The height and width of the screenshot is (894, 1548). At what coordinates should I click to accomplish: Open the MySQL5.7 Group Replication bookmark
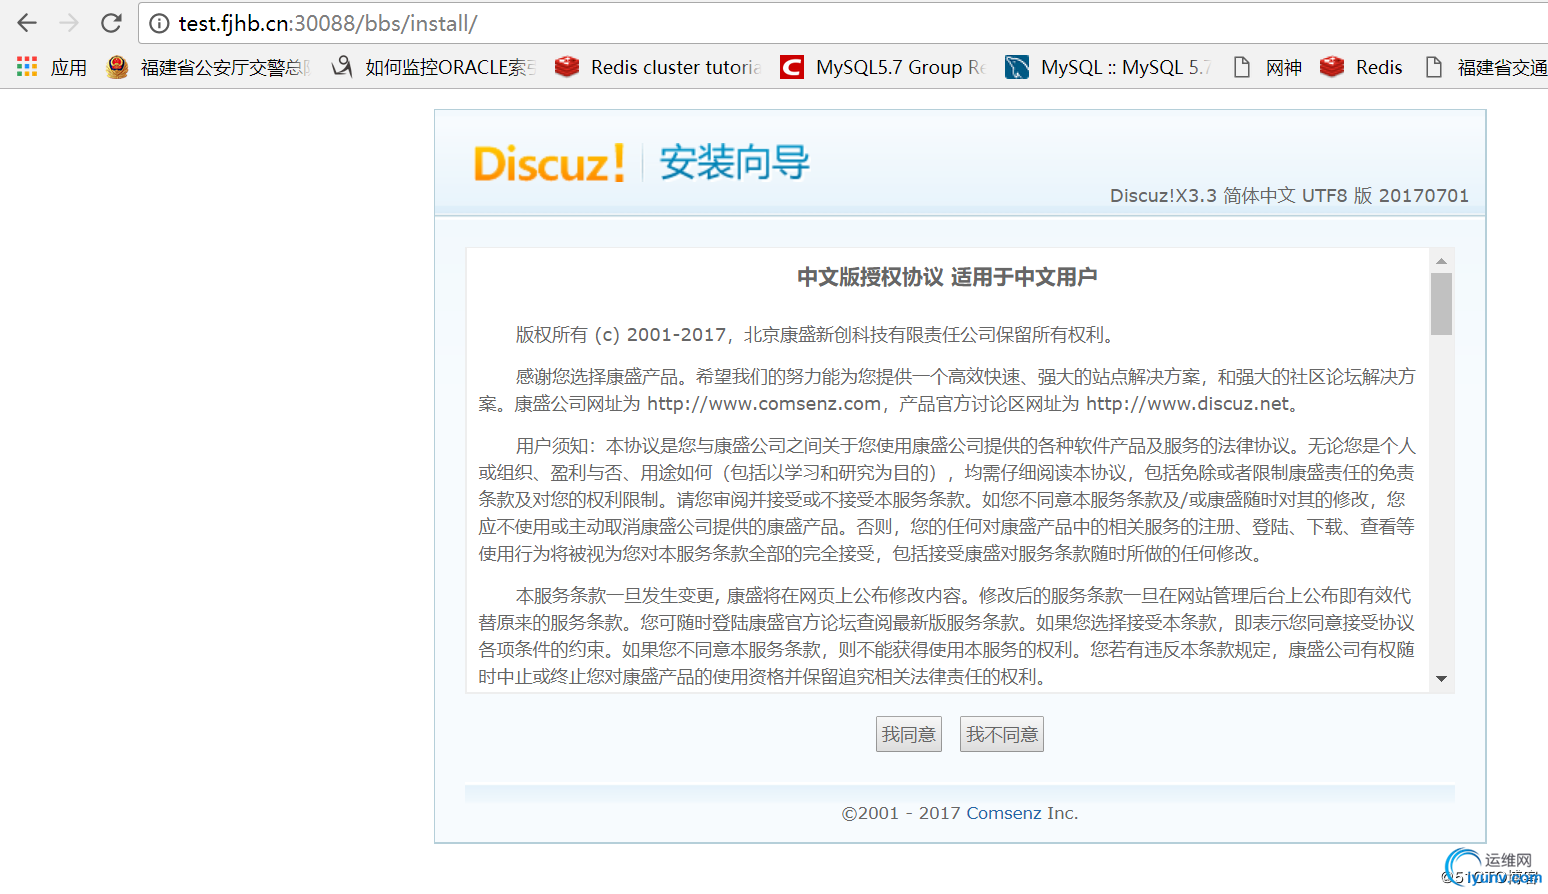pyautogui.click(x=884, y=67)
